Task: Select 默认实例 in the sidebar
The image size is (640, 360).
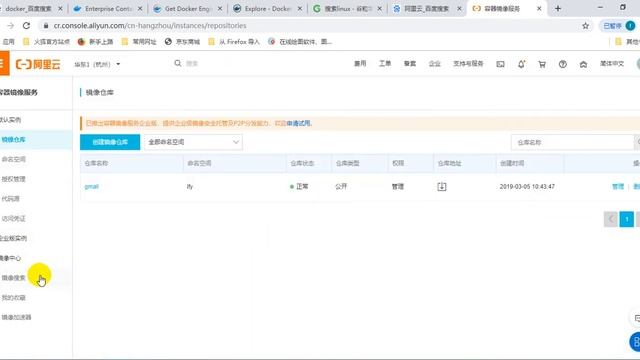Action: pyautogui.click(x=11, y=120)
